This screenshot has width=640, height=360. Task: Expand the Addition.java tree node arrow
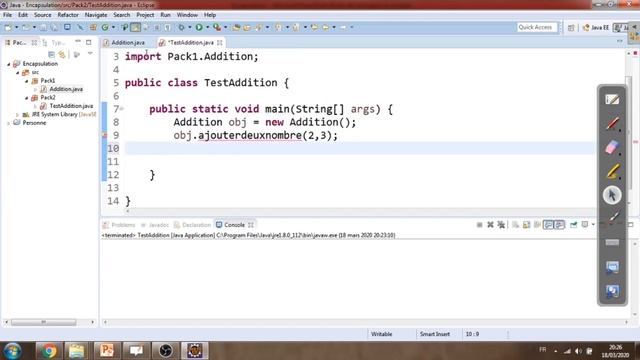pos(36,89)
